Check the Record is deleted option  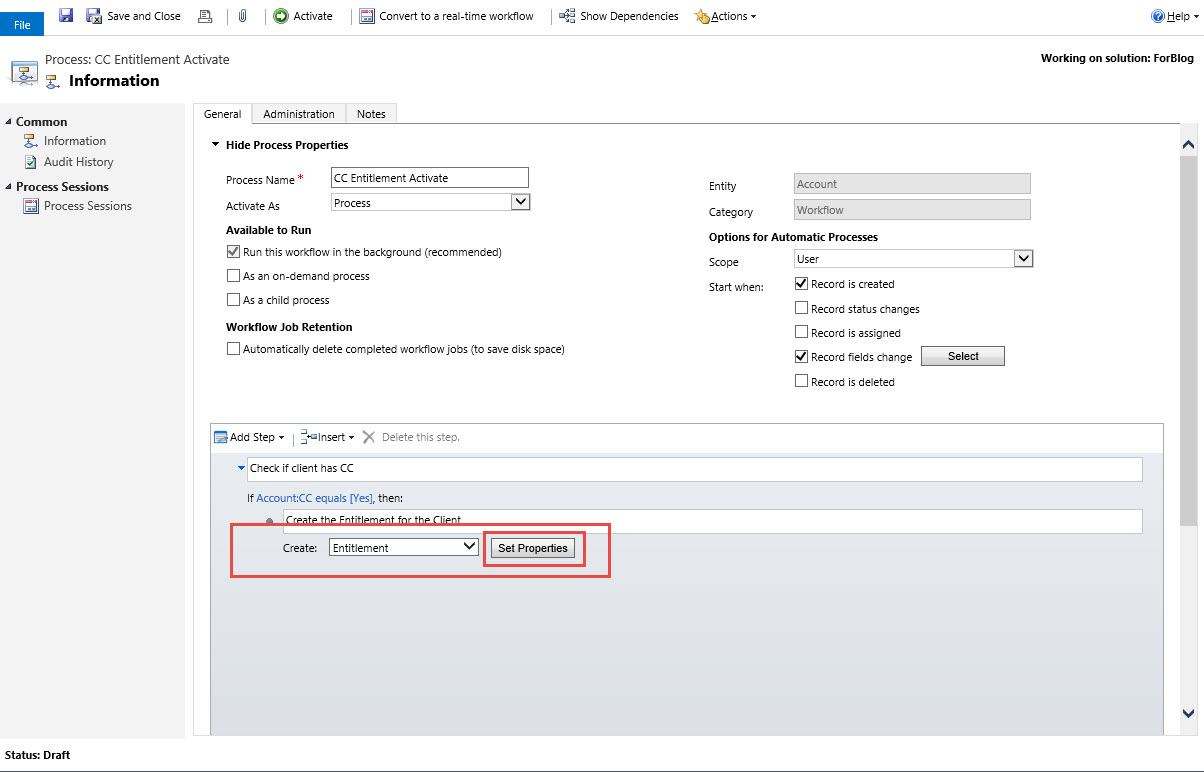click(801, 381)
